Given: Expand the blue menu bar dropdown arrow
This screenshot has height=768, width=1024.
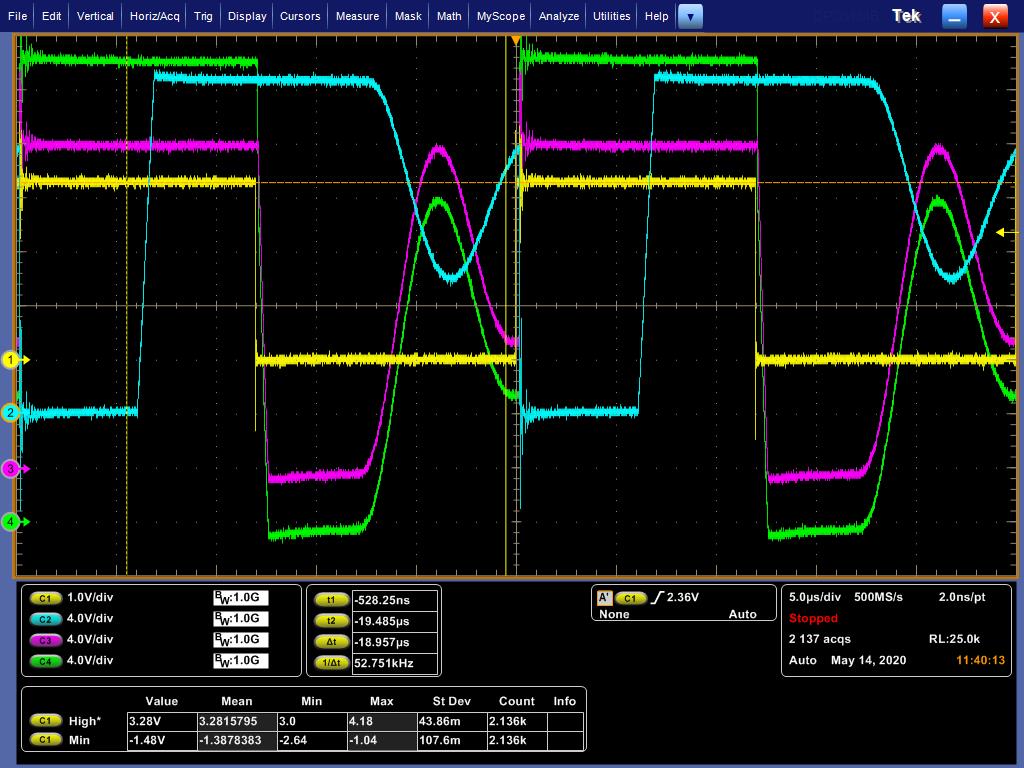Looking at the screenshot, I should click(690, 16).
